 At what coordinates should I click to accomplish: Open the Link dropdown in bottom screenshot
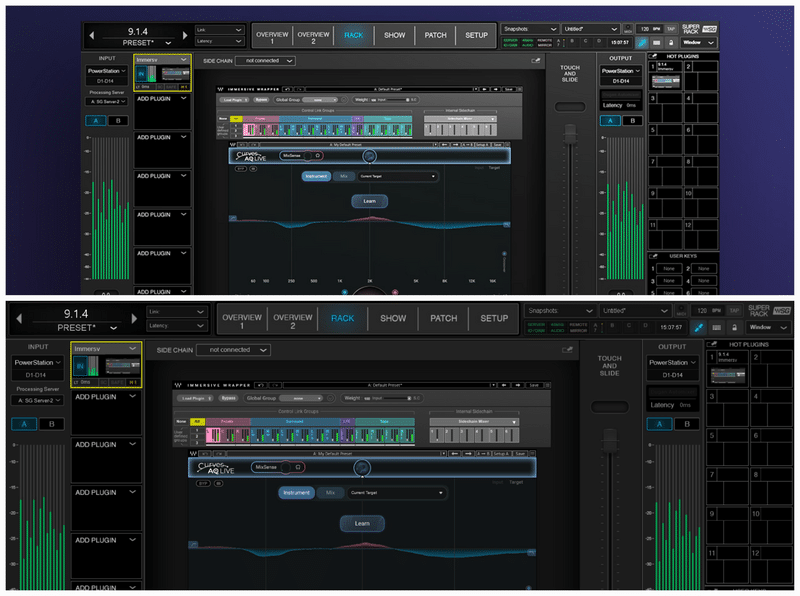click(177, 311)
